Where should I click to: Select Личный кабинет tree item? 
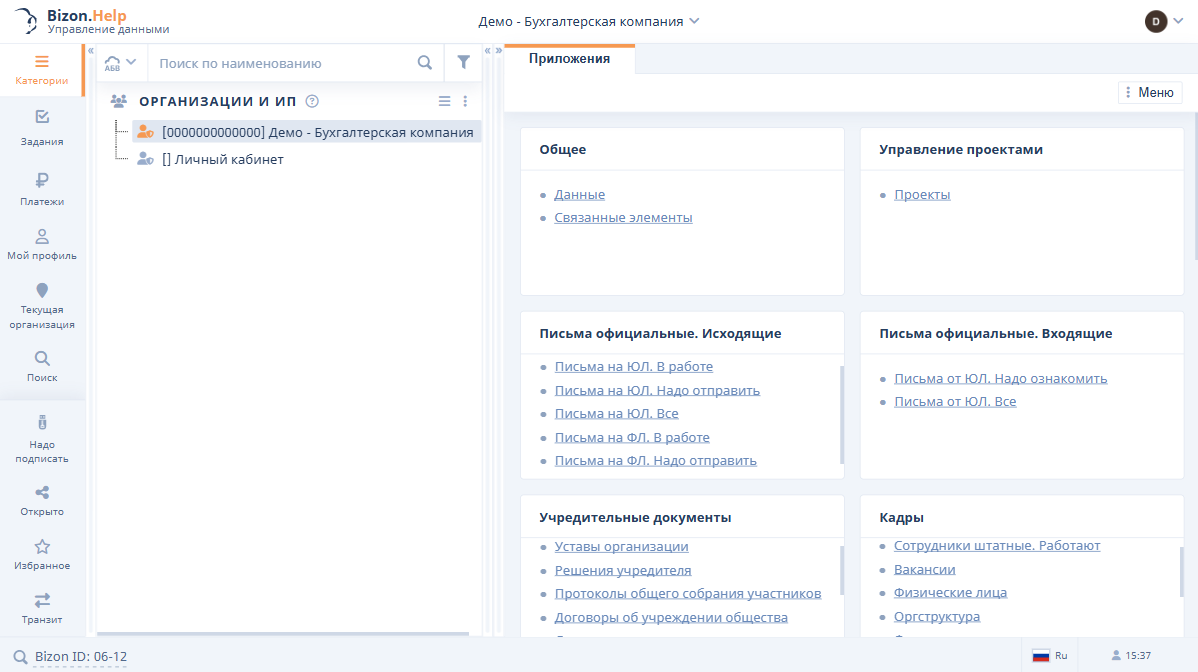(222, 160)
